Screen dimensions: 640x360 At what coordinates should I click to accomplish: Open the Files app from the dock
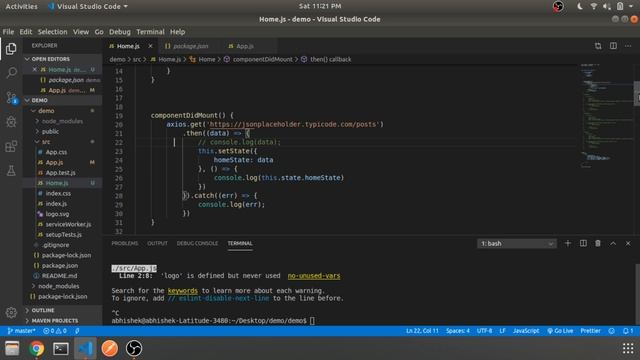point(12,348)
